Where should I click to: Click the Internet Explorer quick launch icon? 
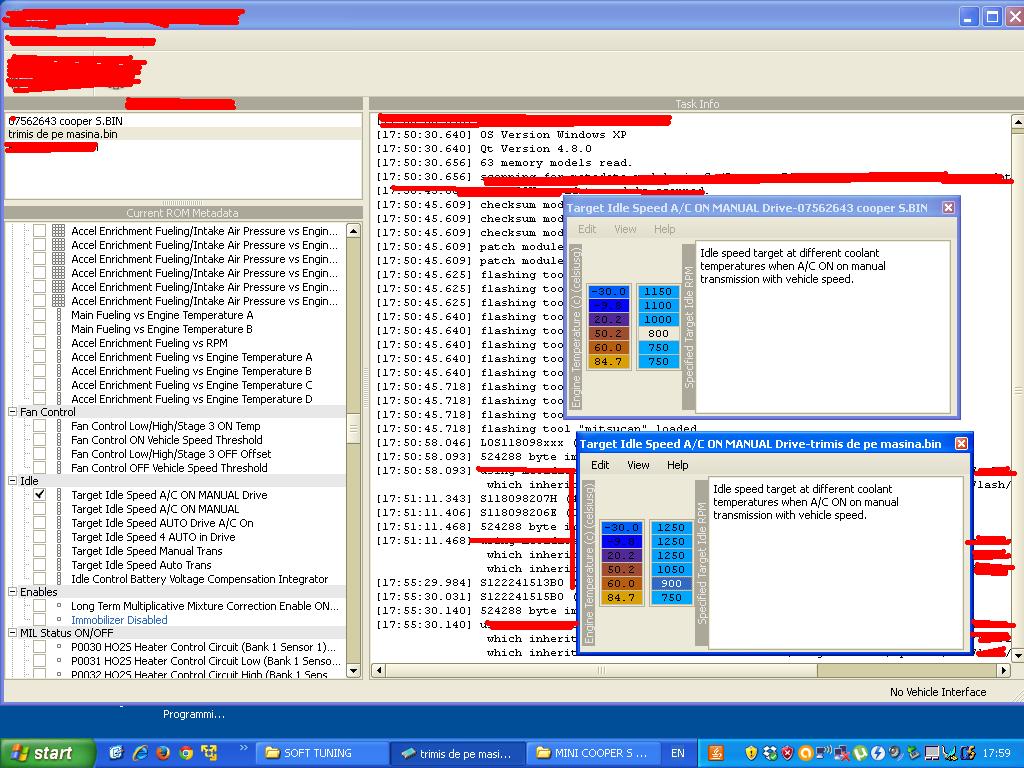coord(140,753)
